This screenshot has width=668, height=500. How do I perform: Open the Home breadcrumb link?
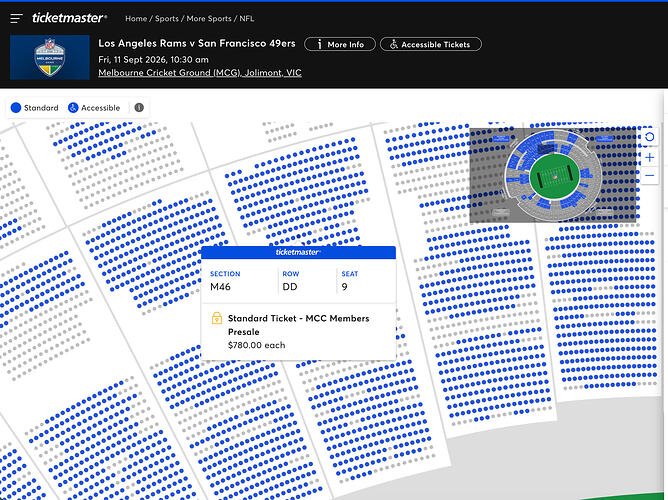coord(136,19)
